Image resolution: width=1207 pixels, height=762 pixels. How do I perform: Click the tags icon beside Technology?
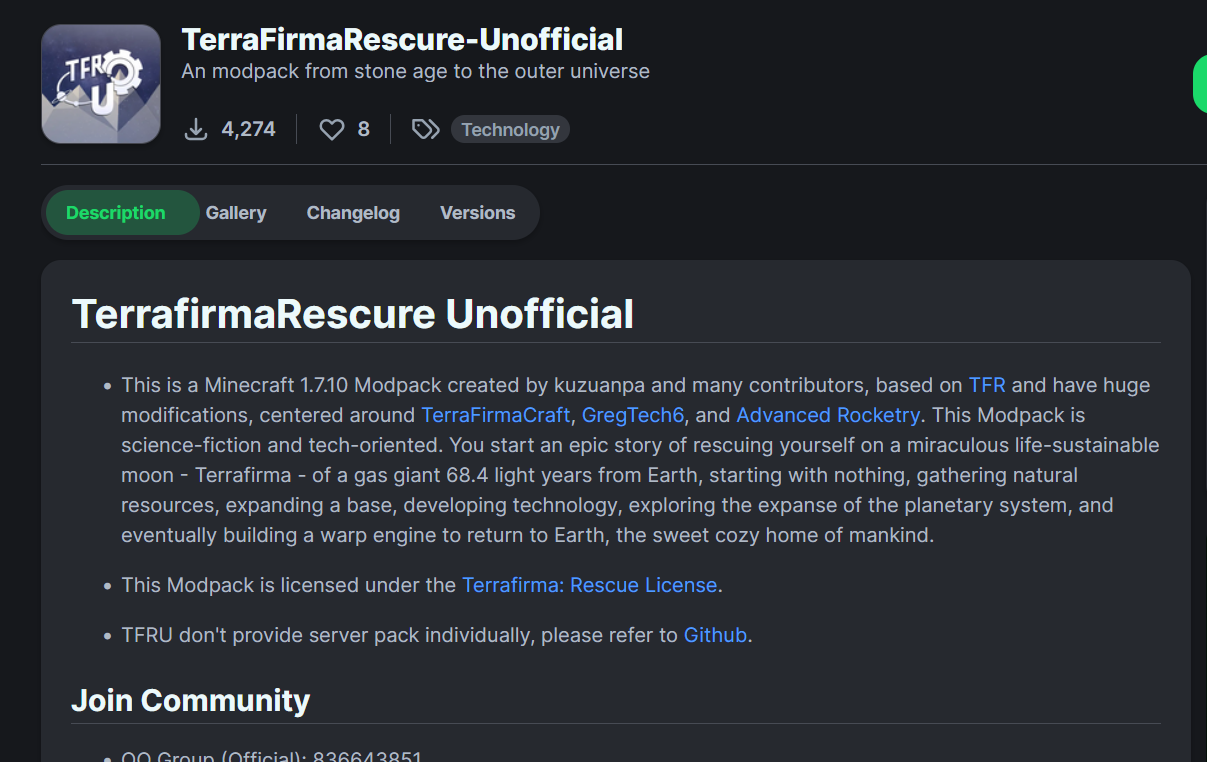[x=426, y=129]
